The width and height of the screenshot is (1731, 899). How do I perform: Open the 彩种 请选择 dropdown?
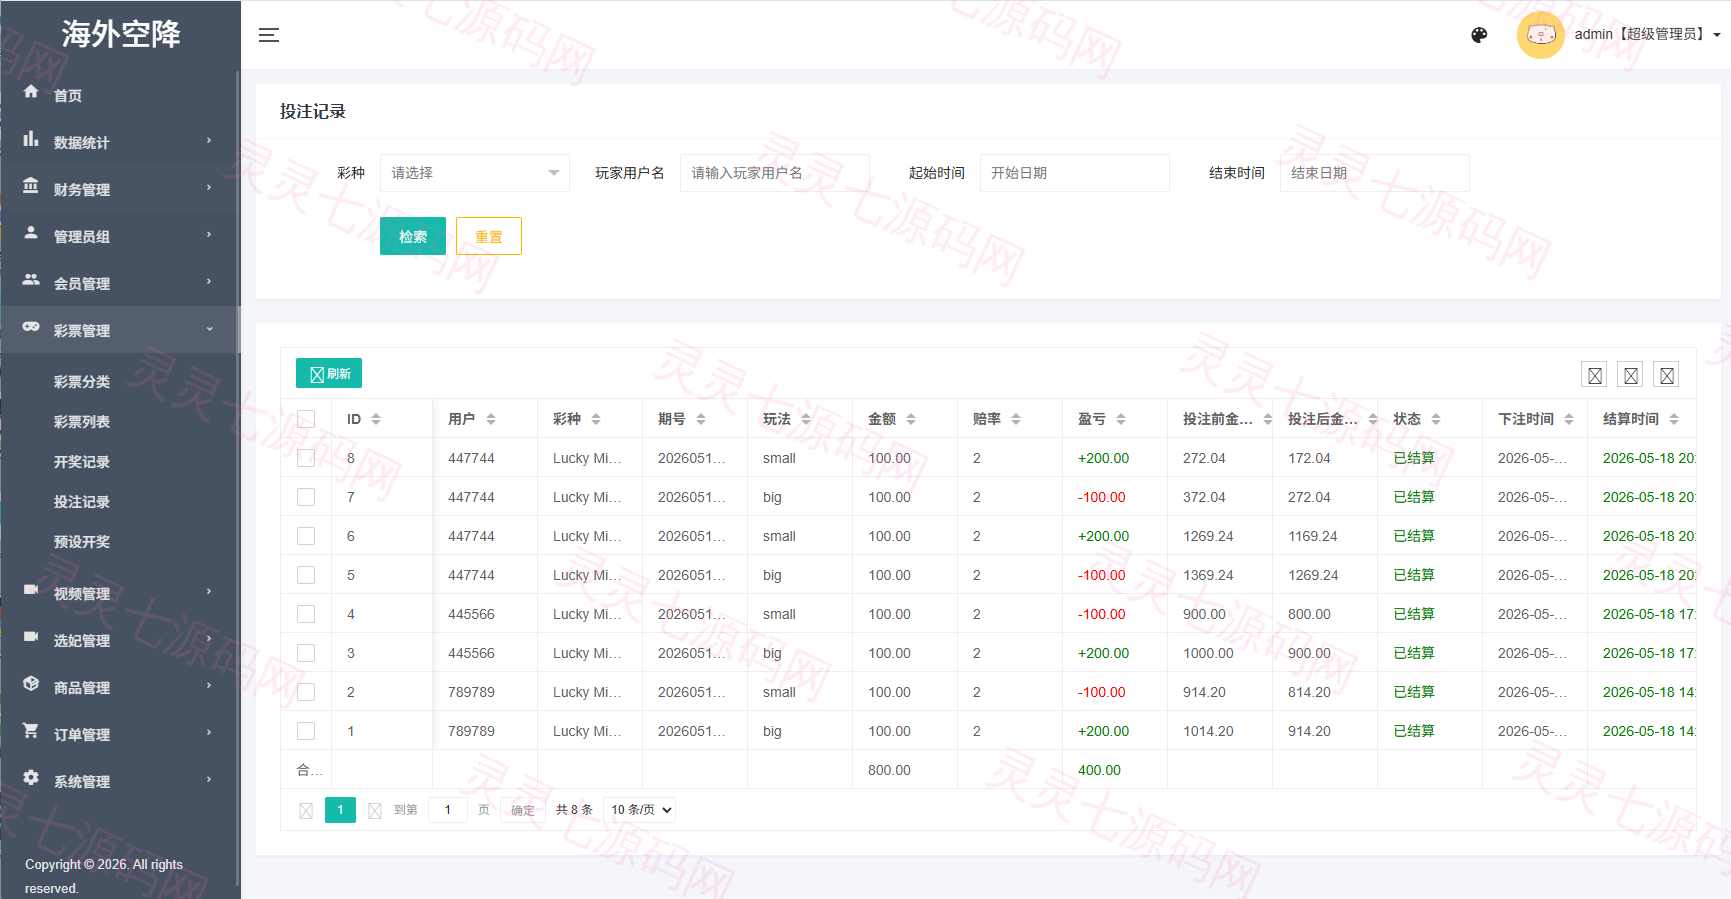point(475,173)
